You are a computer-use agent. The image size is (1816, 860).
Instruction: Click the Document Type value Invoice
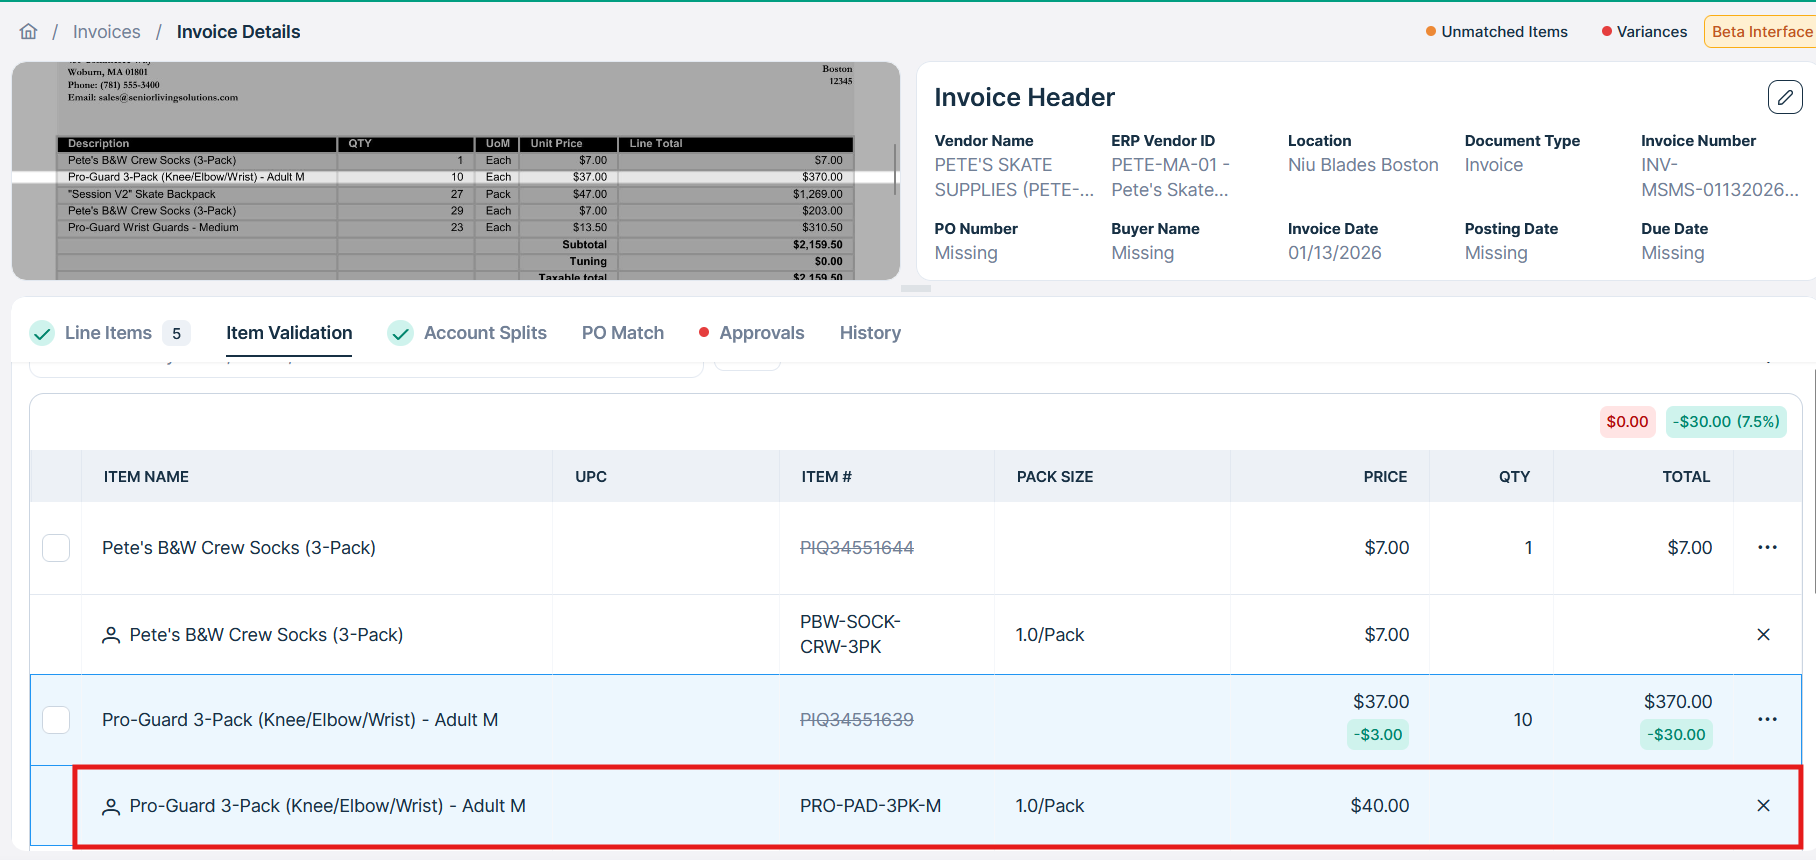[x=1494, y=165]
